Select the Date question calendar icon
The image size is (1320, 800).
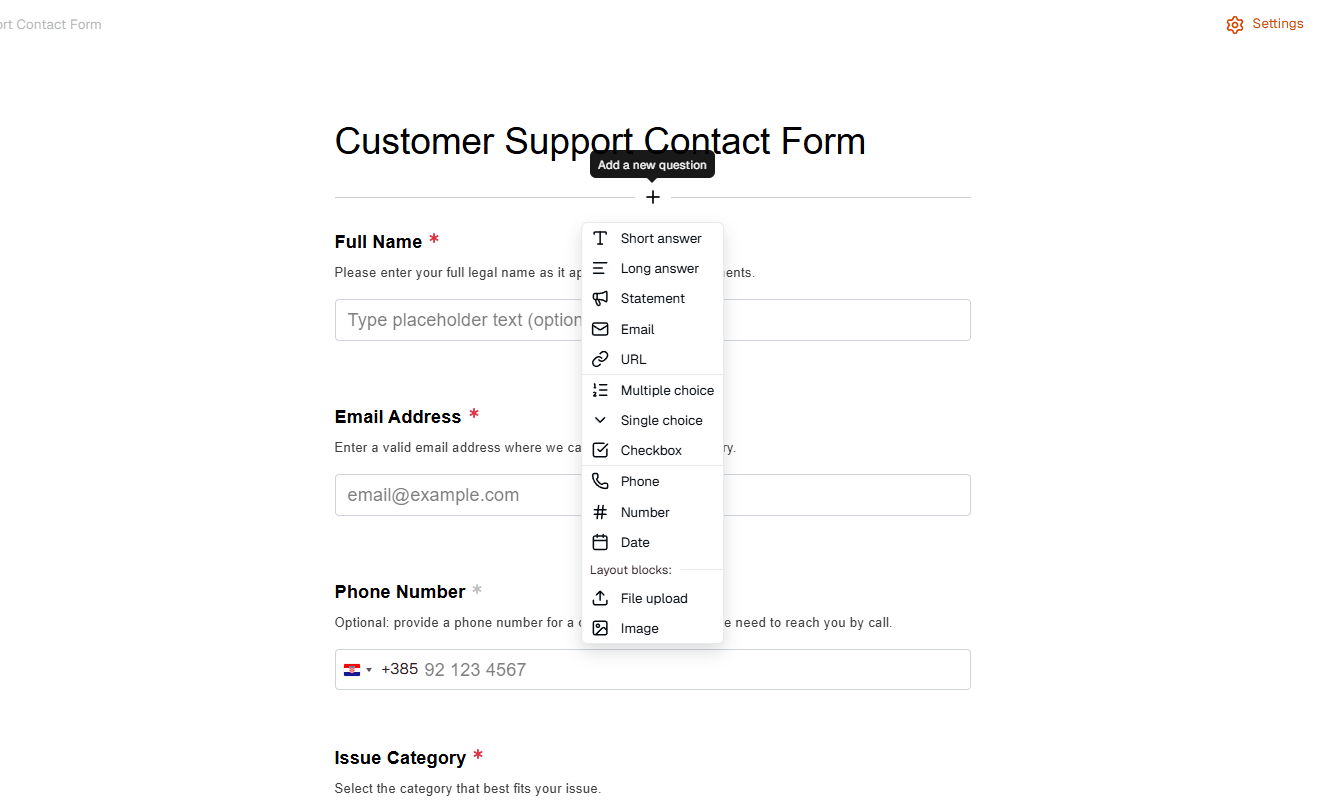tap(600, 542)
